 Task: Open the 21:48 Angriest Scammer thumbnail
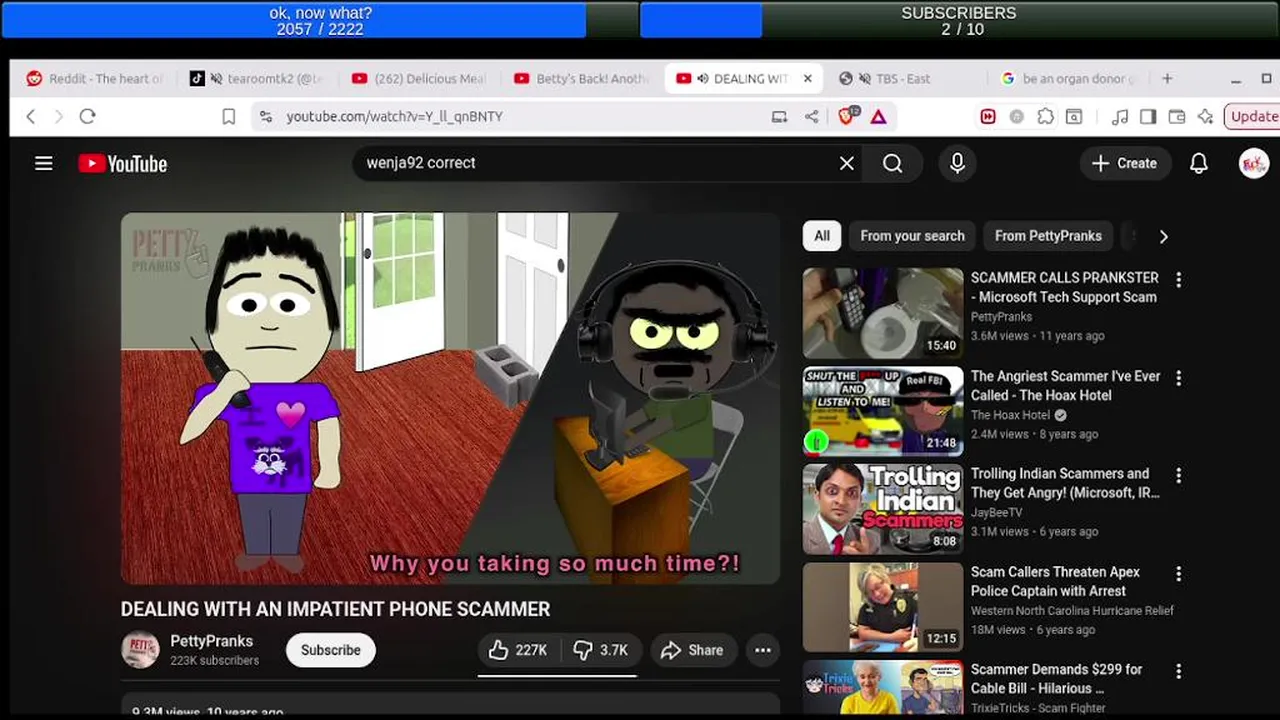click(883, 411)
